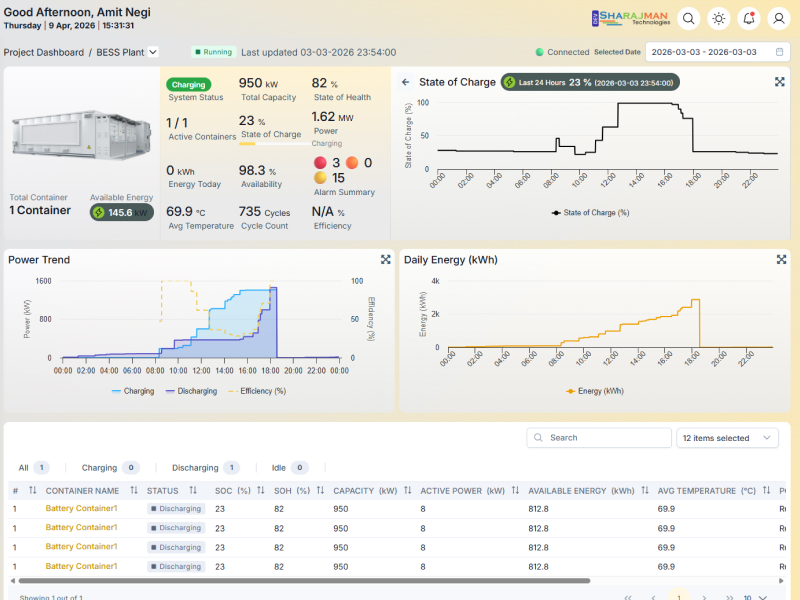Open the notifications bell icon
The image size is (800, 600).
pos(748,18)
